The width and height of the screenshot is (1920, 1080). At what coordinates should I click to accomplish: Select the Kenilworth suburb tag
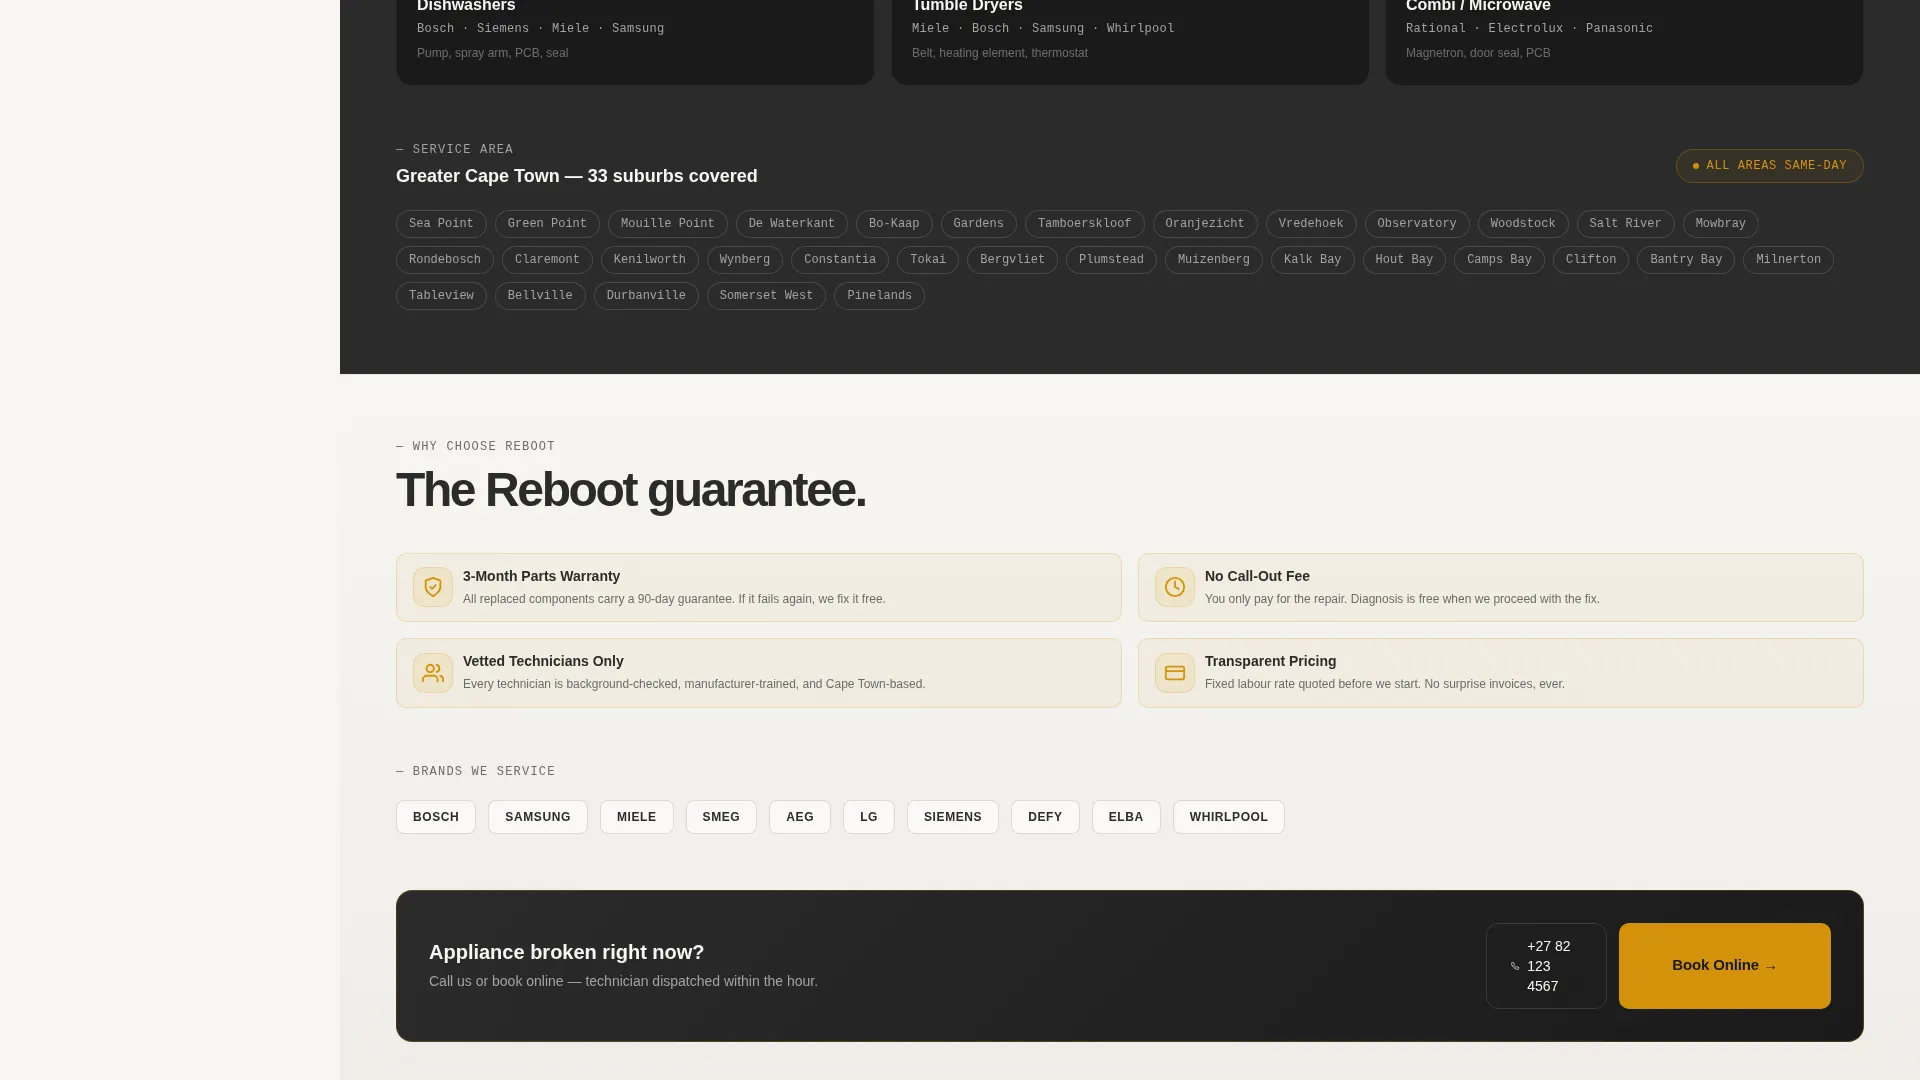(650, 260)
